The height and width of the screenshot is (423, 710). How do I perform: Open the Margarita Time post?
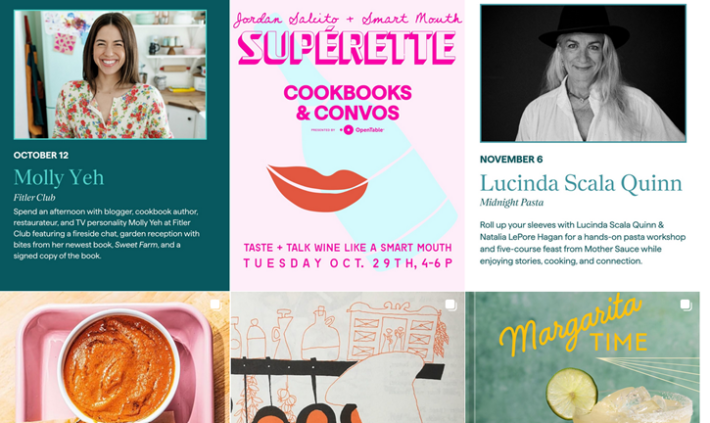[x=582, y=357]
